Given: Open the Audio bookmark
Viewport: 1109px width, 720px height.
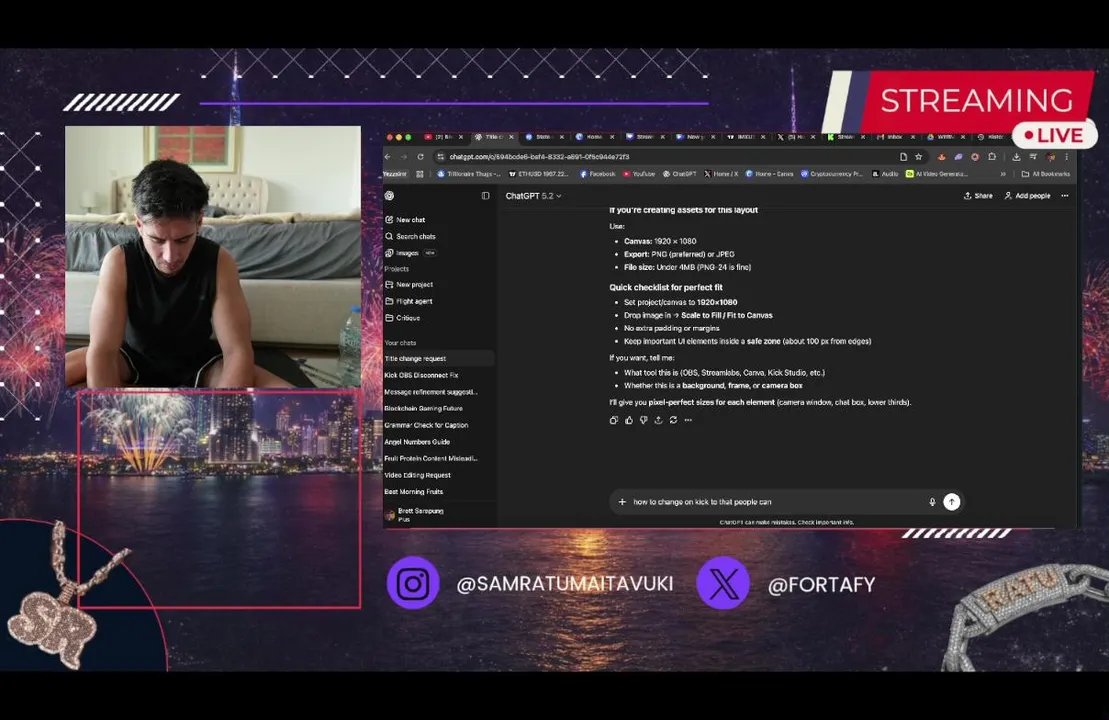Looking at the screenshot, I should [x=886, y=174].
